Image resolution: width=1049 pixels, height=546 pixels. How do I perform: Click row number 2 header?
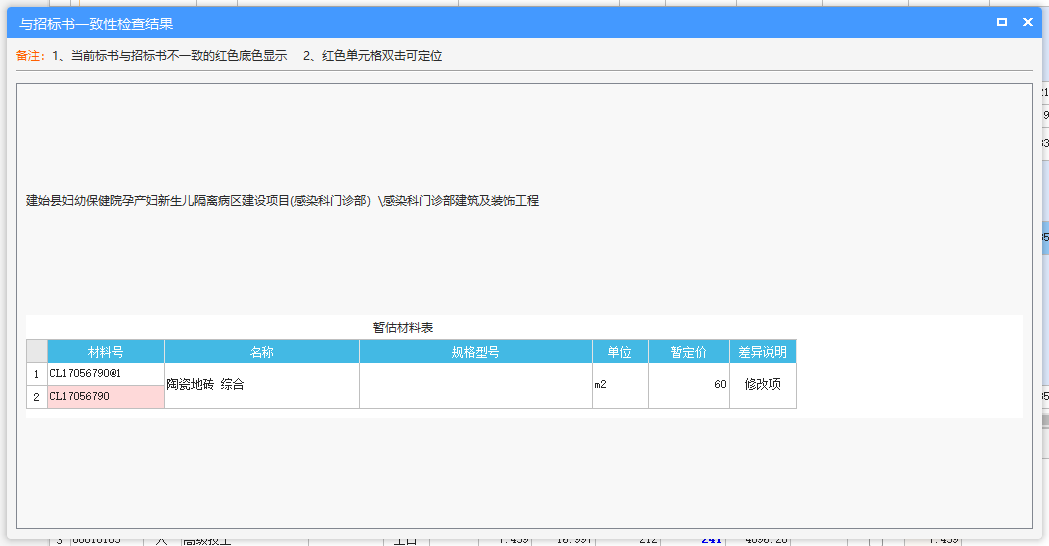tap(37, 397)
